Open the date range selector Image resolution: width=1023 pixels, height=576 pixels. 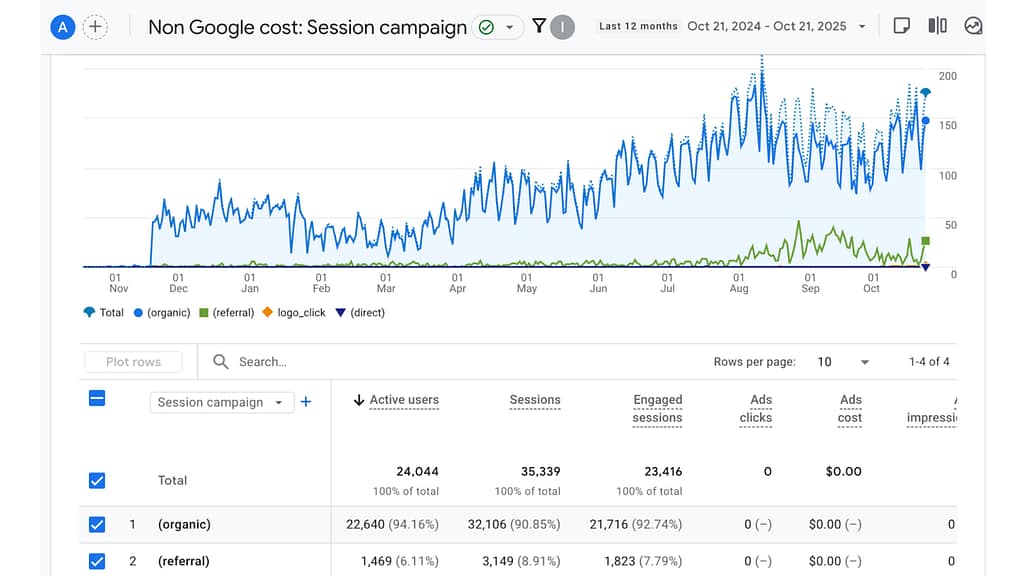point(770,27)
